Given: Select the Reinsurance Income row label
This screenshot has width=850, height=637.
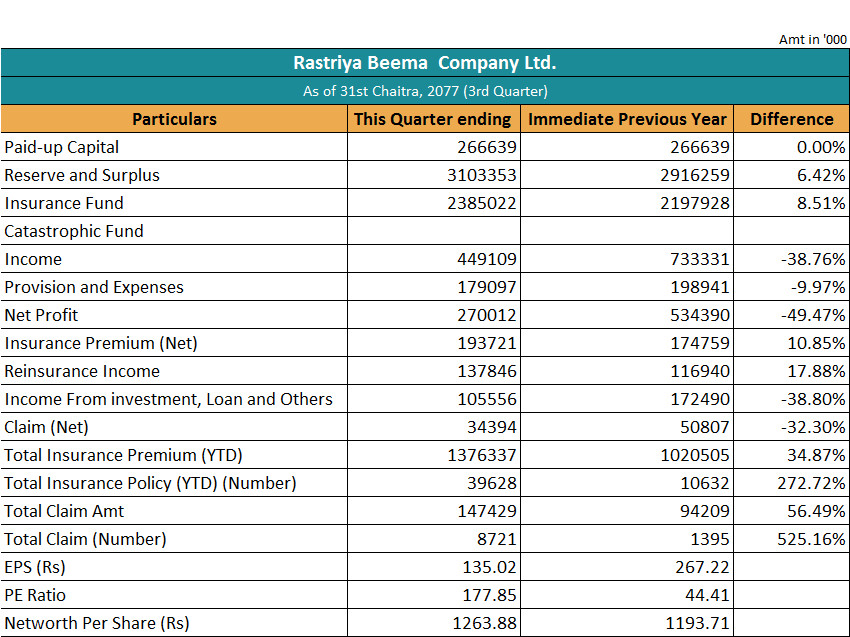Looking at the screenshot, I should pos(82,371).
